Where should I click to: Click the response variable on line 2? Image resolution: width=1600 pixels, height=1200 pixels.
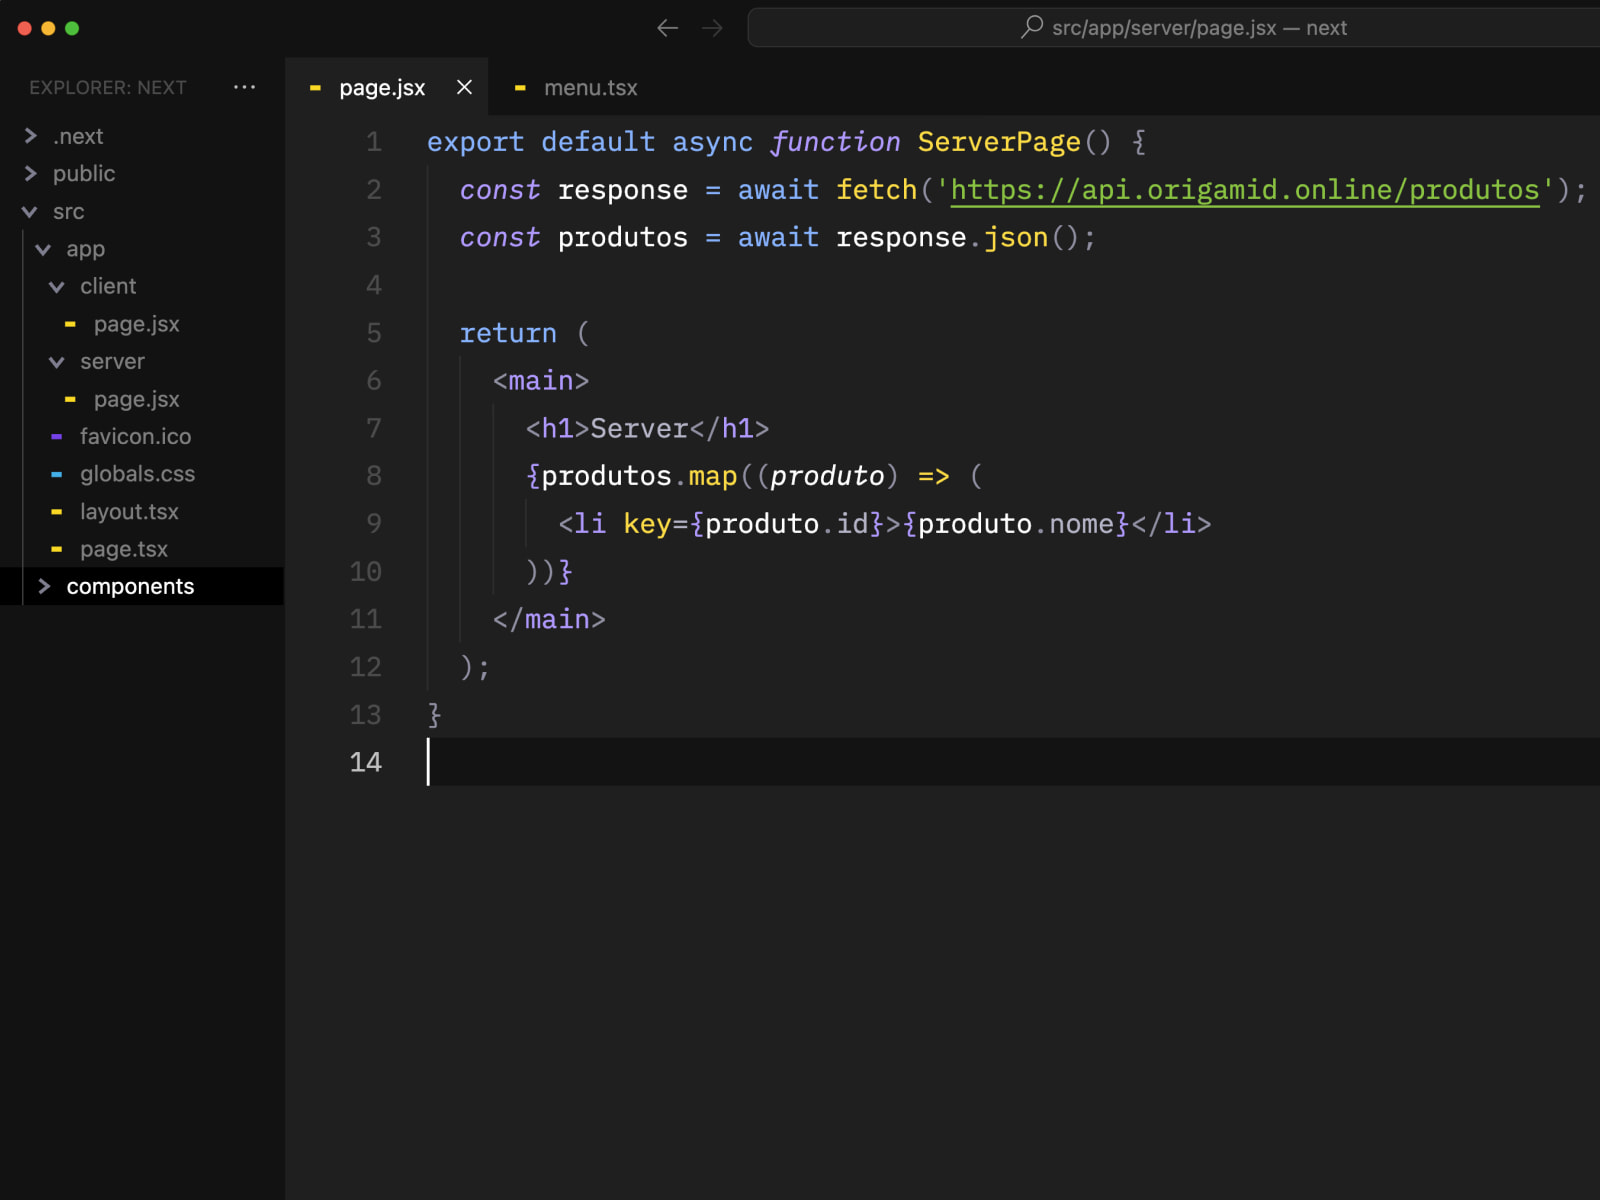point(623,190)
